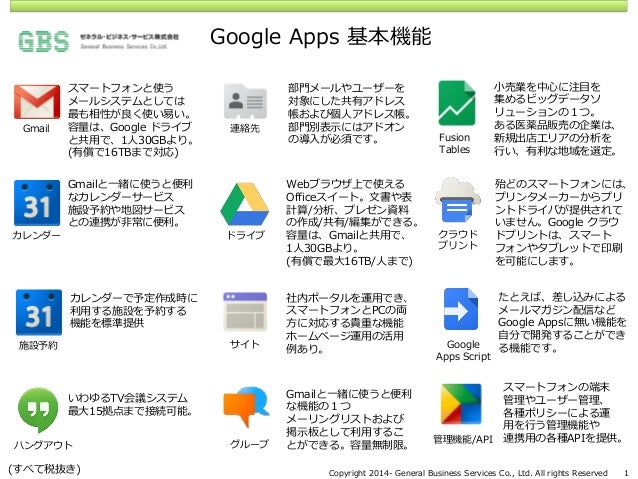Click the text 機能を標準提供
Image resolution: width=638 pixels, height=479 pixels.
pos(107,323)
